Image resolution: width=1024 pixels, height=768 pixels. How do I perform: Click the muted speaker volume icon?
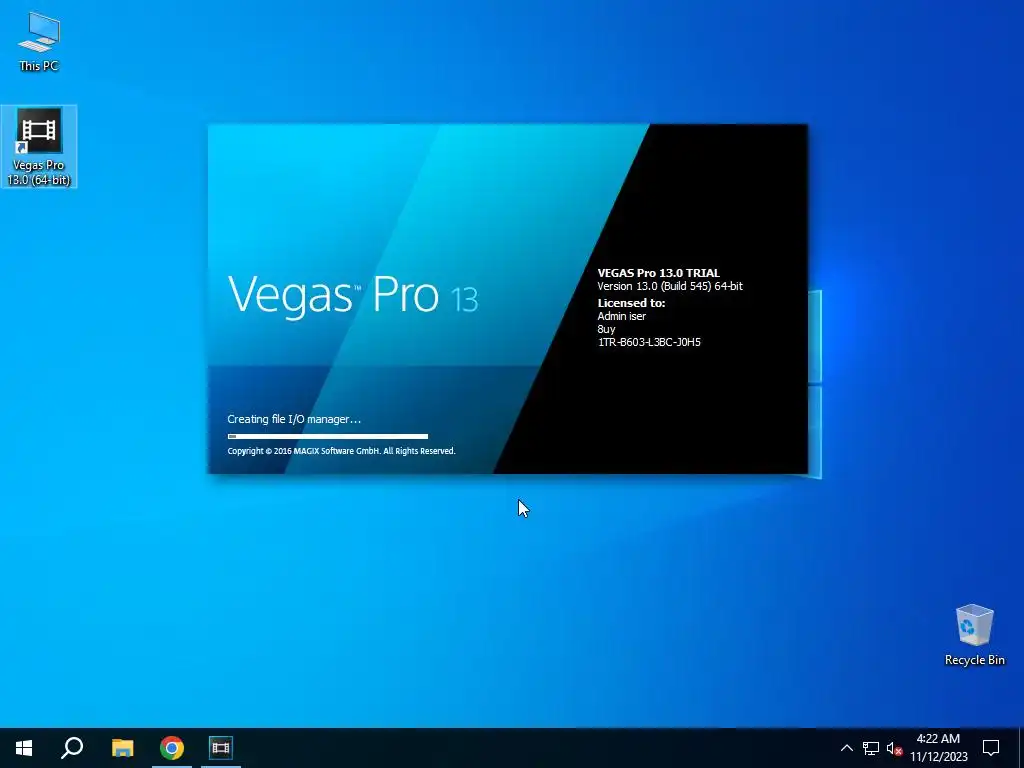pos(895,748)
